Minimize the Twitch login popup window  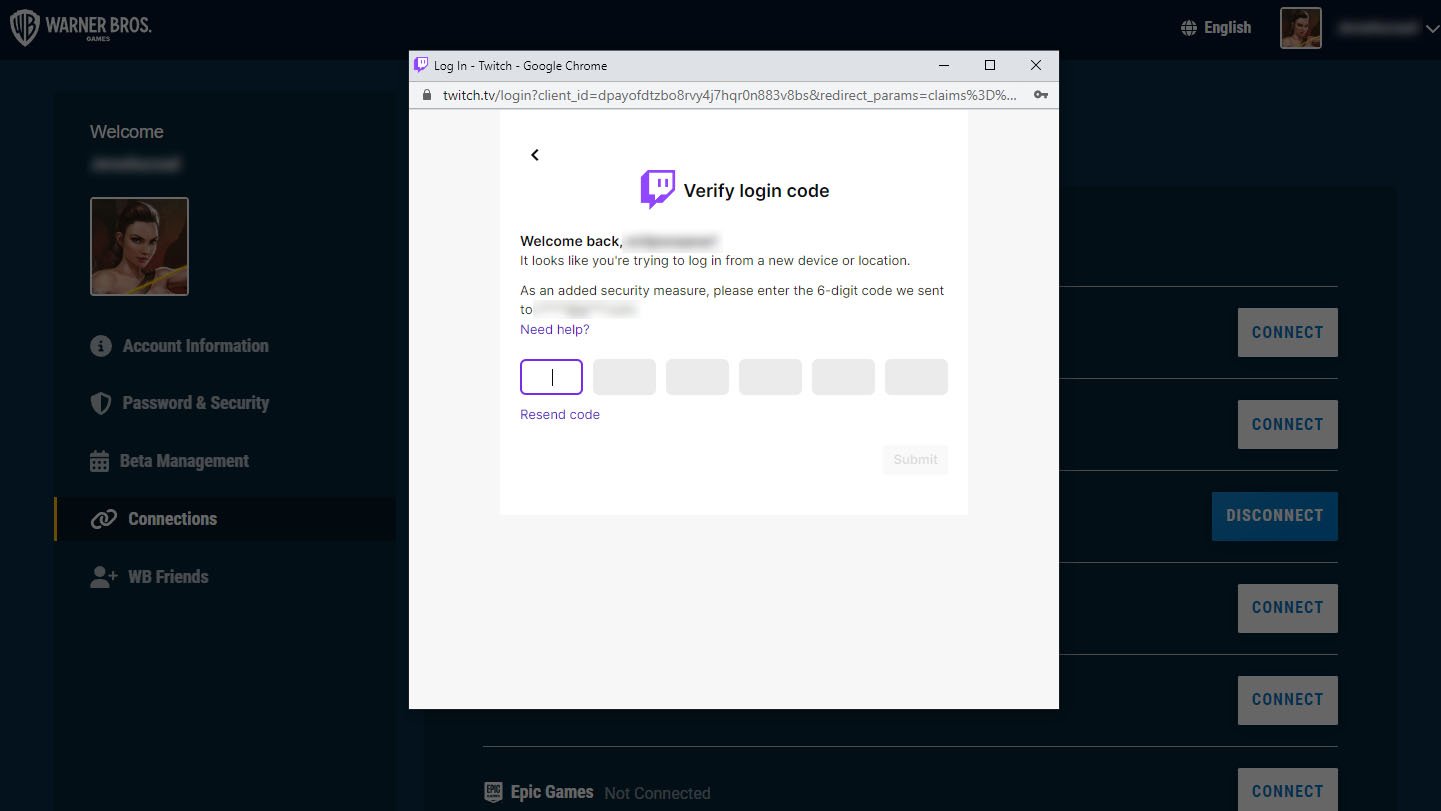[944, 65]
